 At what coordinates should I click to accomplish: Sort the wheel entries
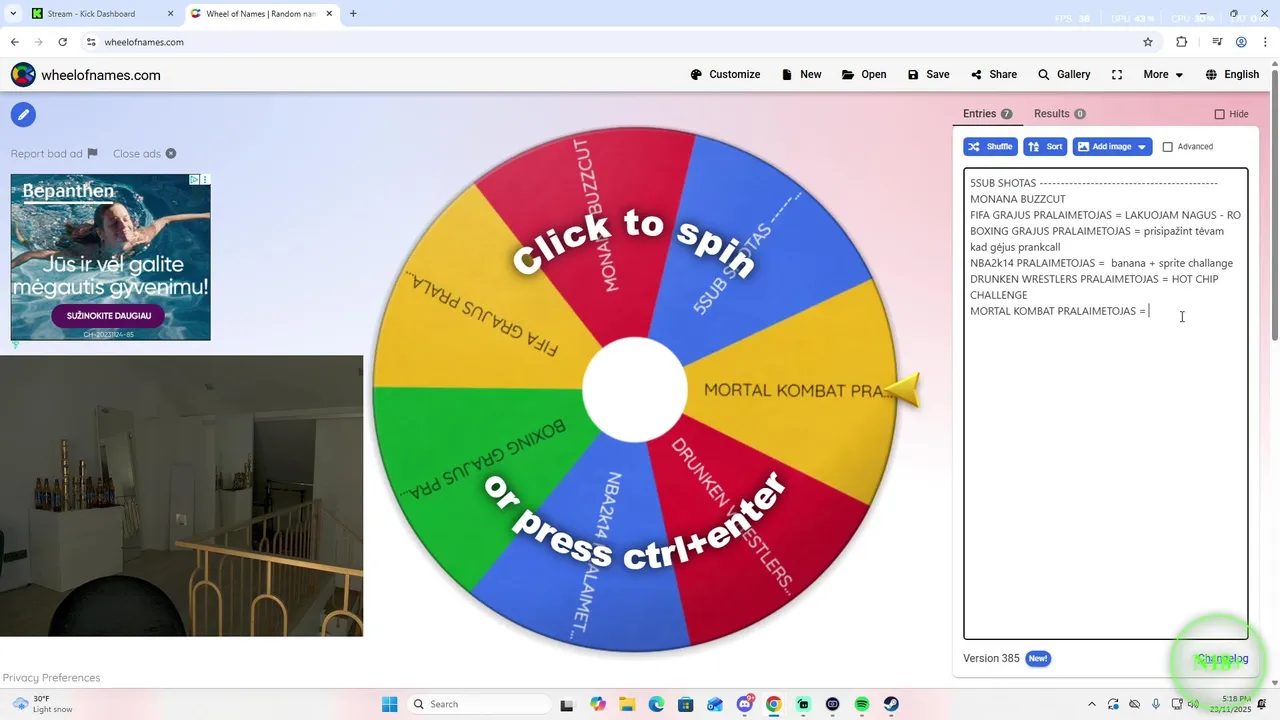tap(1045, 147)
